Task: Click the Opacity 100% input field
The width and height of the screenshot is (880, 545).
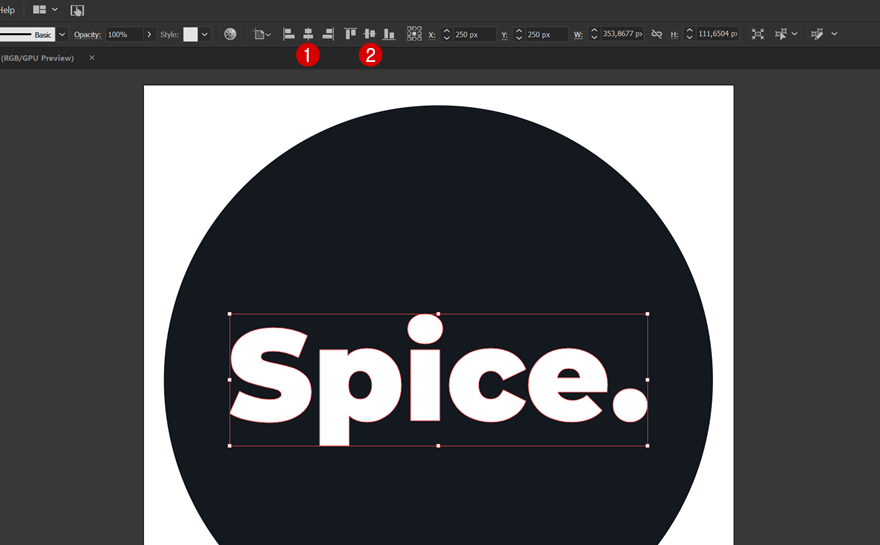Action: pyautogui.click(x=124, y=34)
